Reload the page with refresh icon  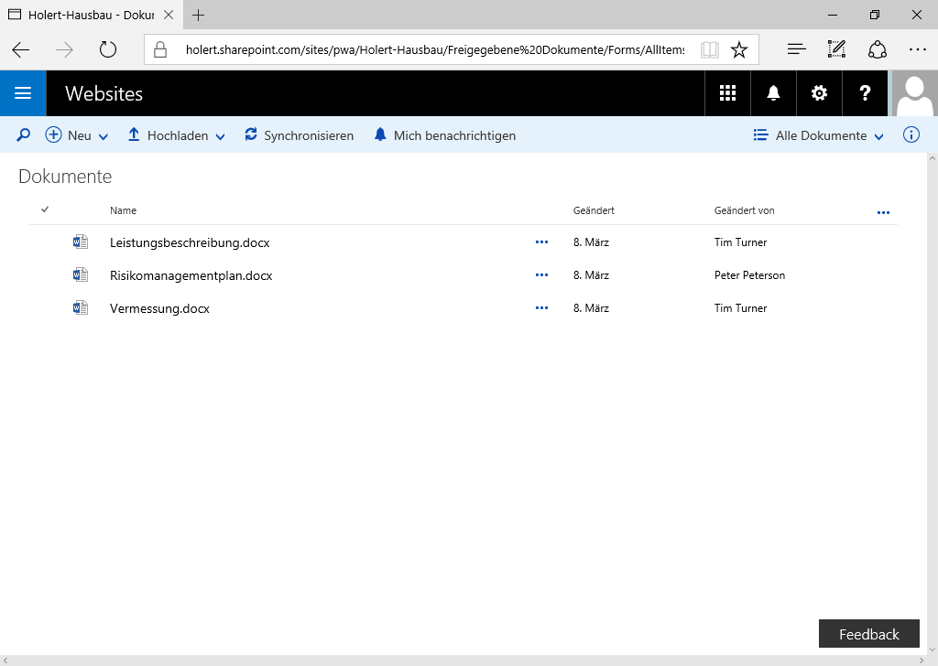(x=108, y=50)
